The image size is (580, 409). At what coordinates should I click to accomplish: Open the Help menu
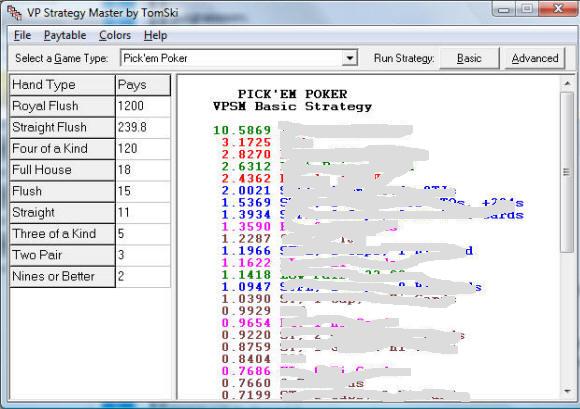(155, 35)
